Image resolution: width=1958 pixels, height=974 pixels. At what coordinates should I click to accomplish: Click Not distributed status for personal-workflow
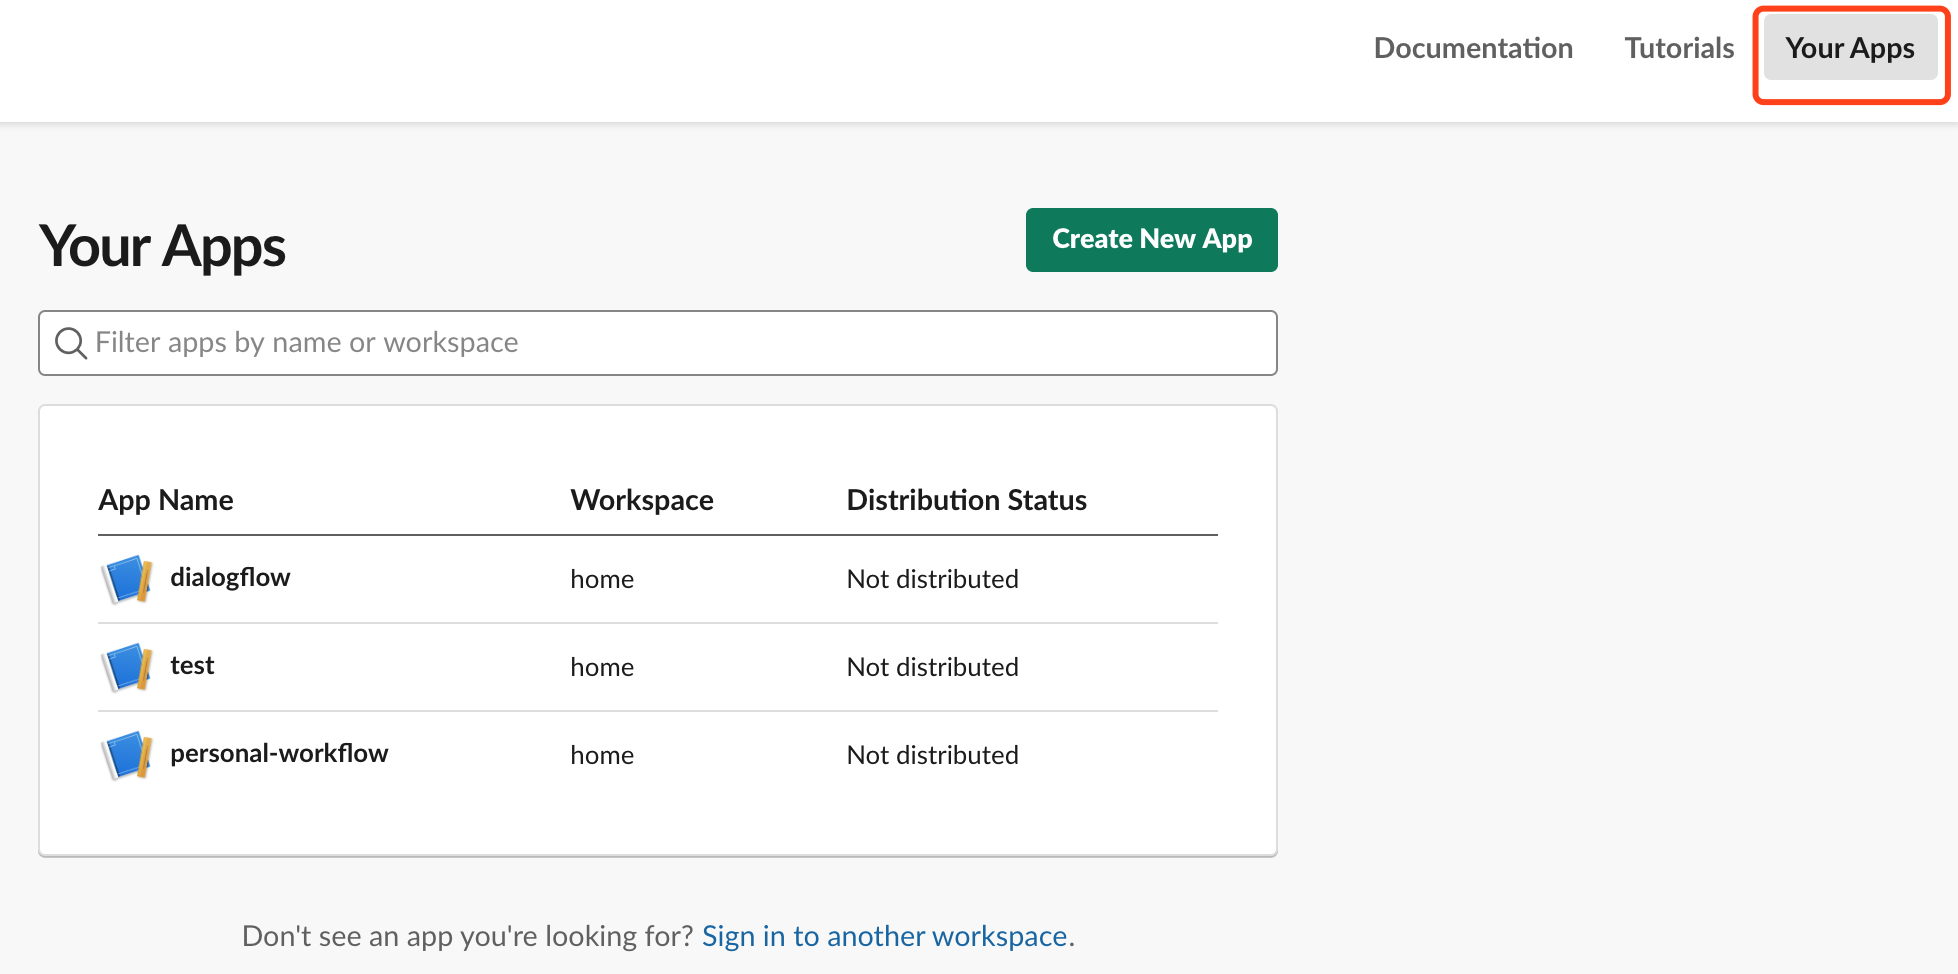(933, 755)
